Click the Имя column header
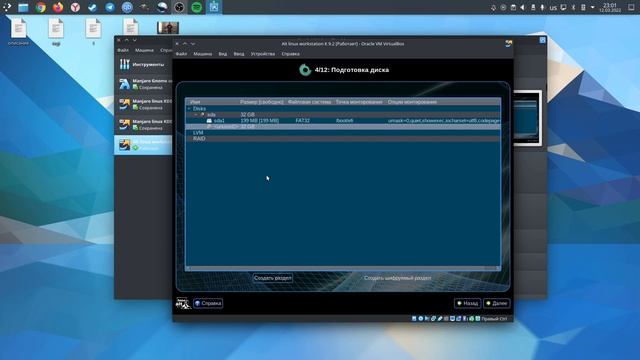Image resolution: width=640 pixels, height=360 pixels. (x=195, y=102)
